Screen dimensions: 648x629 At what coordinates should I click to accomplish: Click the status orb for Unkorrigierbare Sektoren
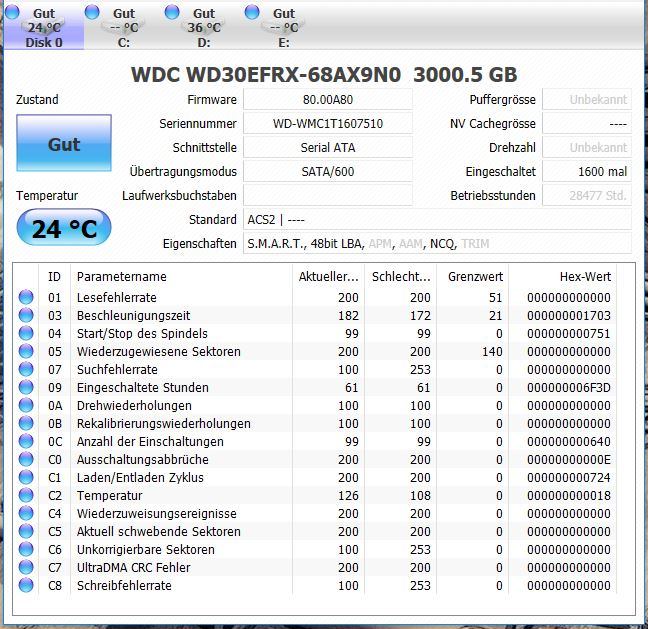pos(26,549)
